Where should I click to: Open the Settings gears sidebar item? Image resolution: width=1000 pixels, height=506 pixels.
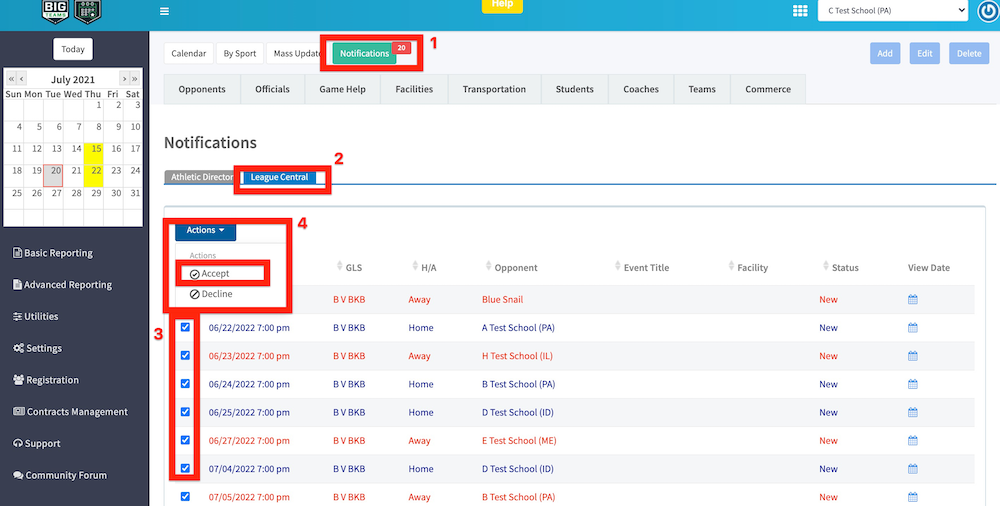tap(38, 348)
